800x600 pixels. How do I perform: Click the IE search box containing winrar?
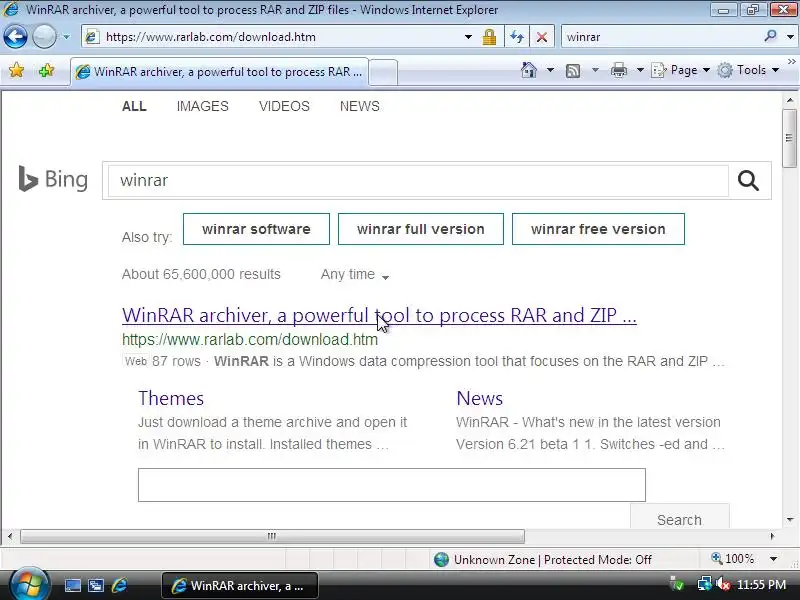pyautogui.click(x=661, y=37)
